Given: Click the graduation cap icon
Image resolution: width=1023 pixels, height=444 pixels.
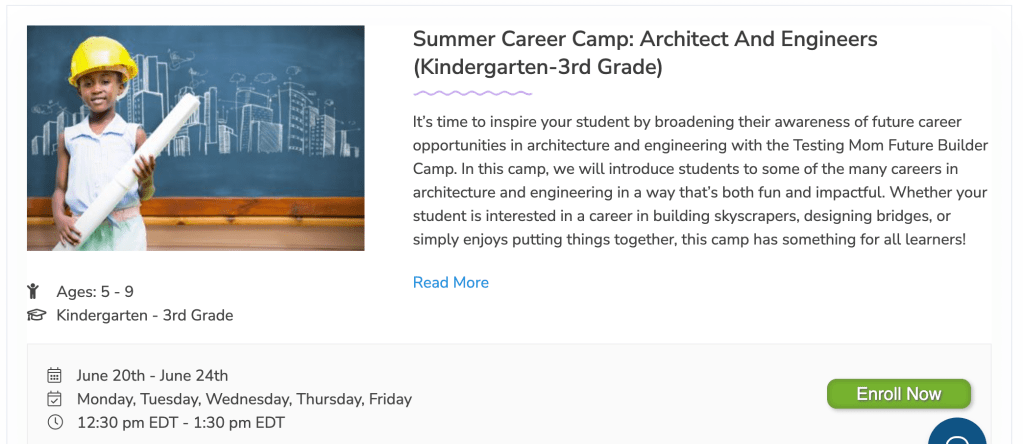Looking at the screenshot, I should 36,315.
